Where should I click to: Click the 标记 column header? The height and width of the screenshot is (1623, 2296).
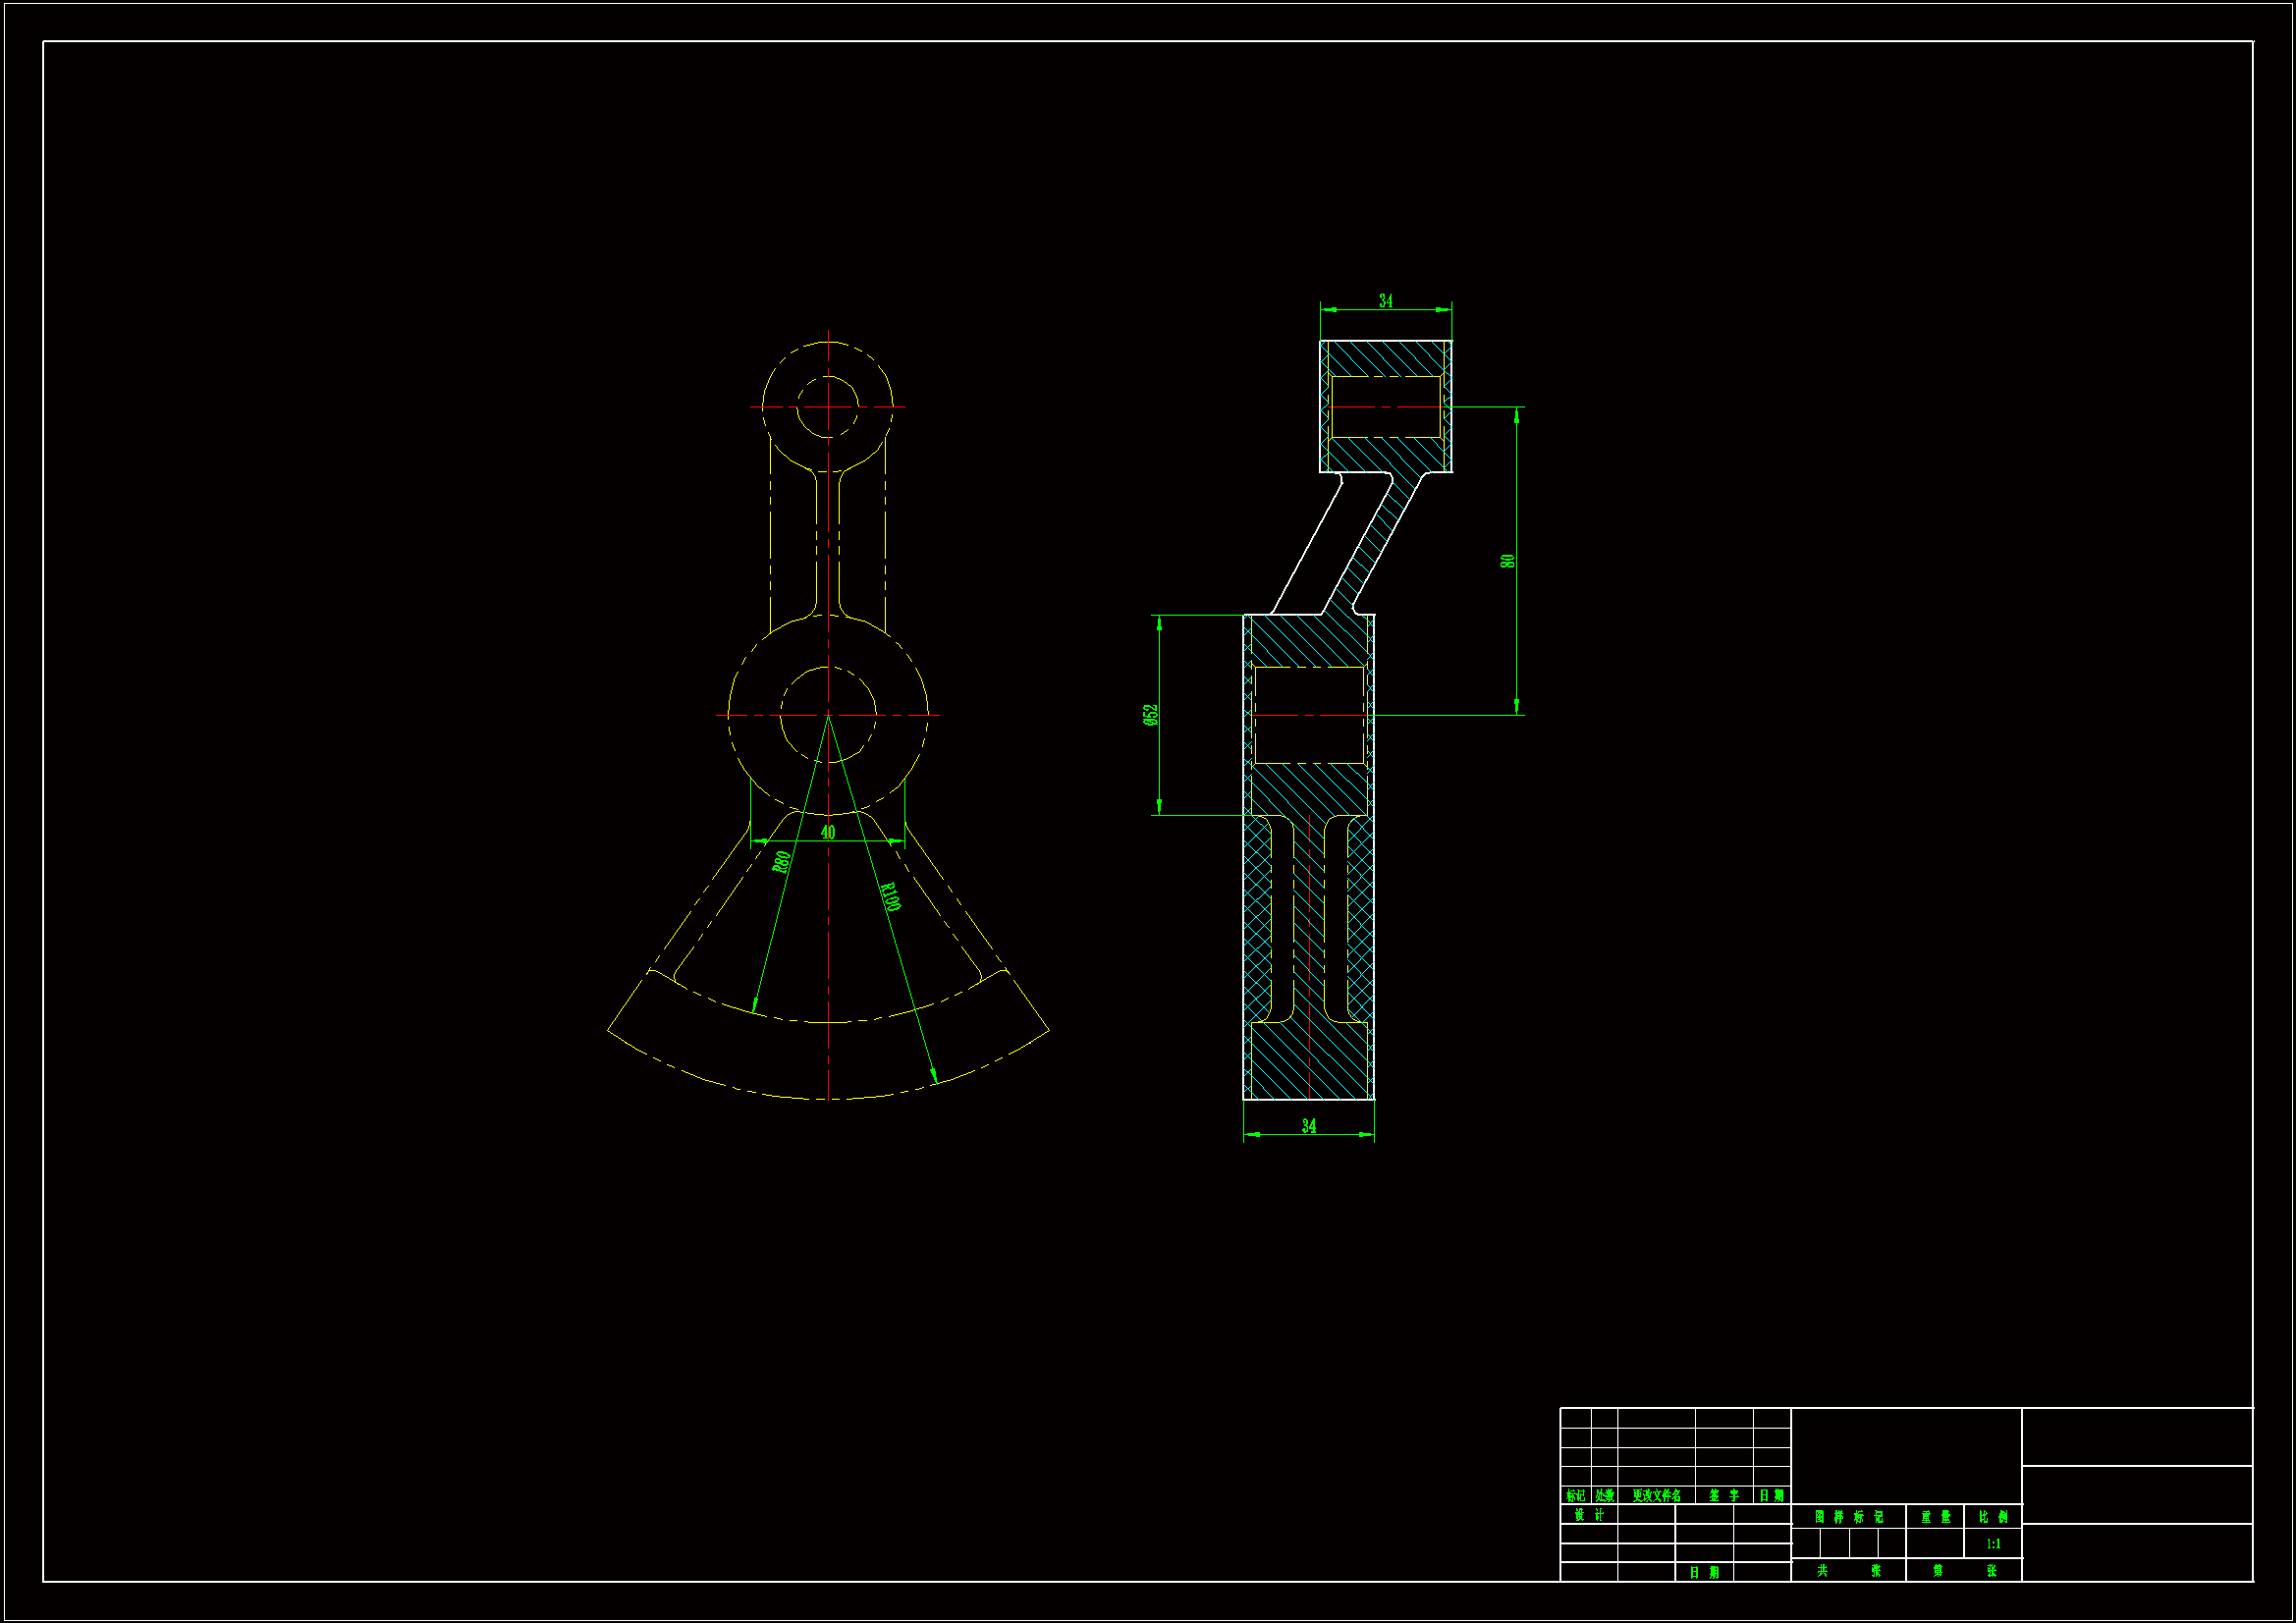tap(1576, 1495)
